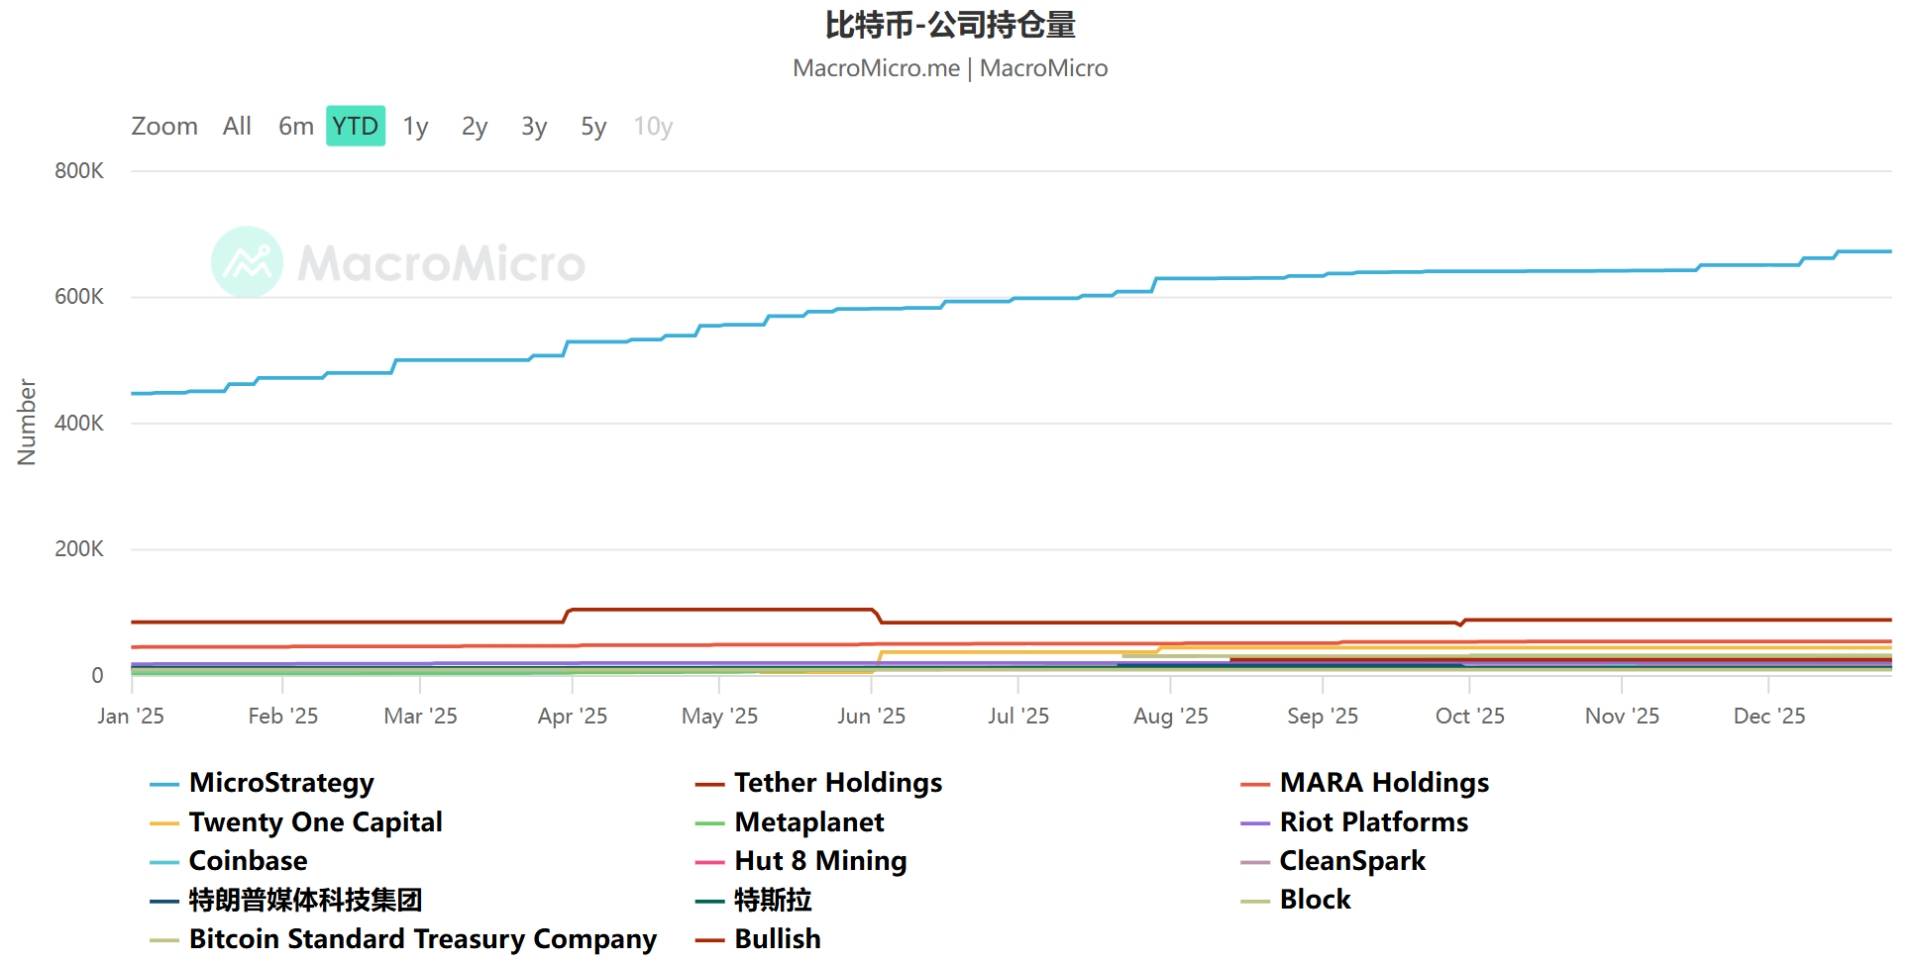Click the Bullish legend item
1920x962 pixels.
[777, 939]
